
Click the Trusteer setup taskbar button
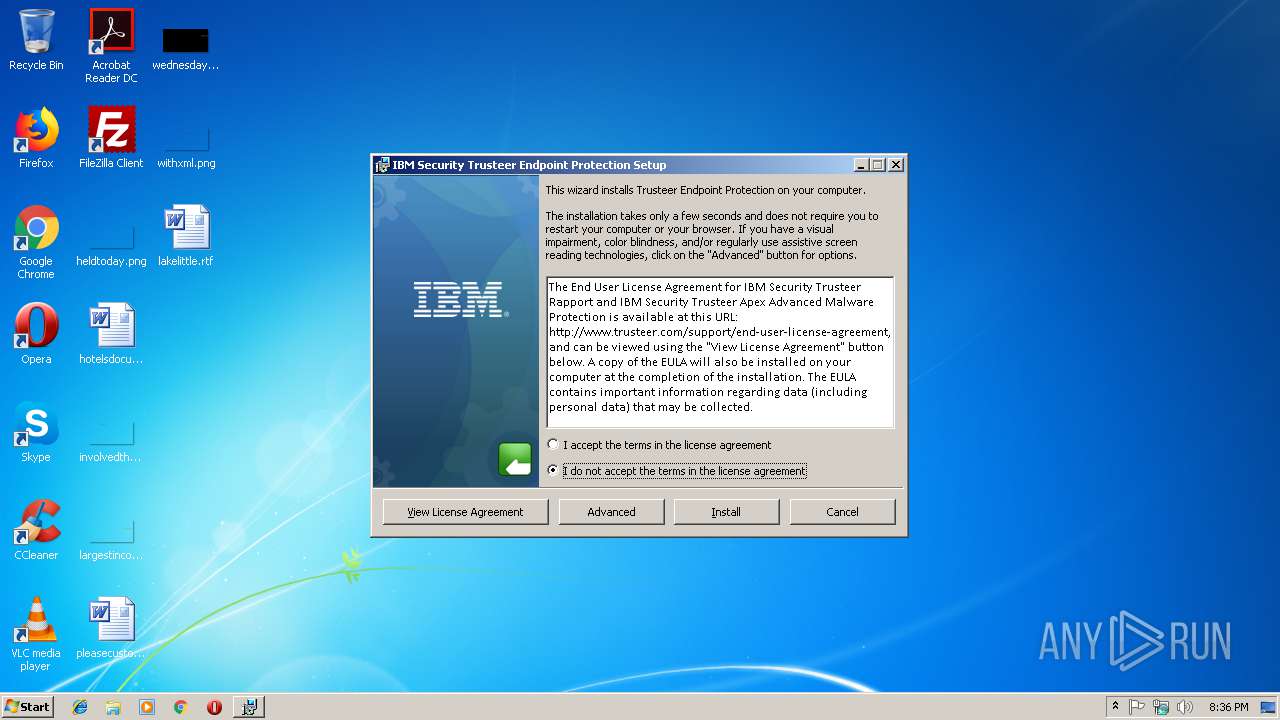point(249,707)
